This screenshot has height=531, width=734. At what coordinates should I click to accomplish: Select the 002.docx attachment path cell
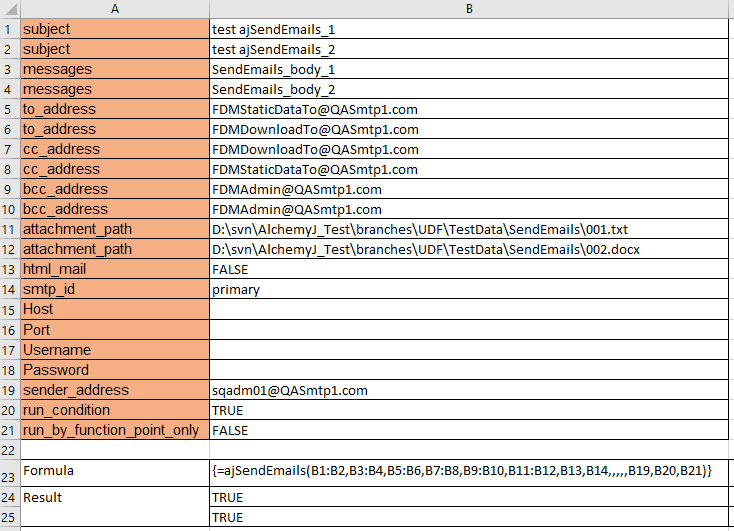[x=470, y=250]
